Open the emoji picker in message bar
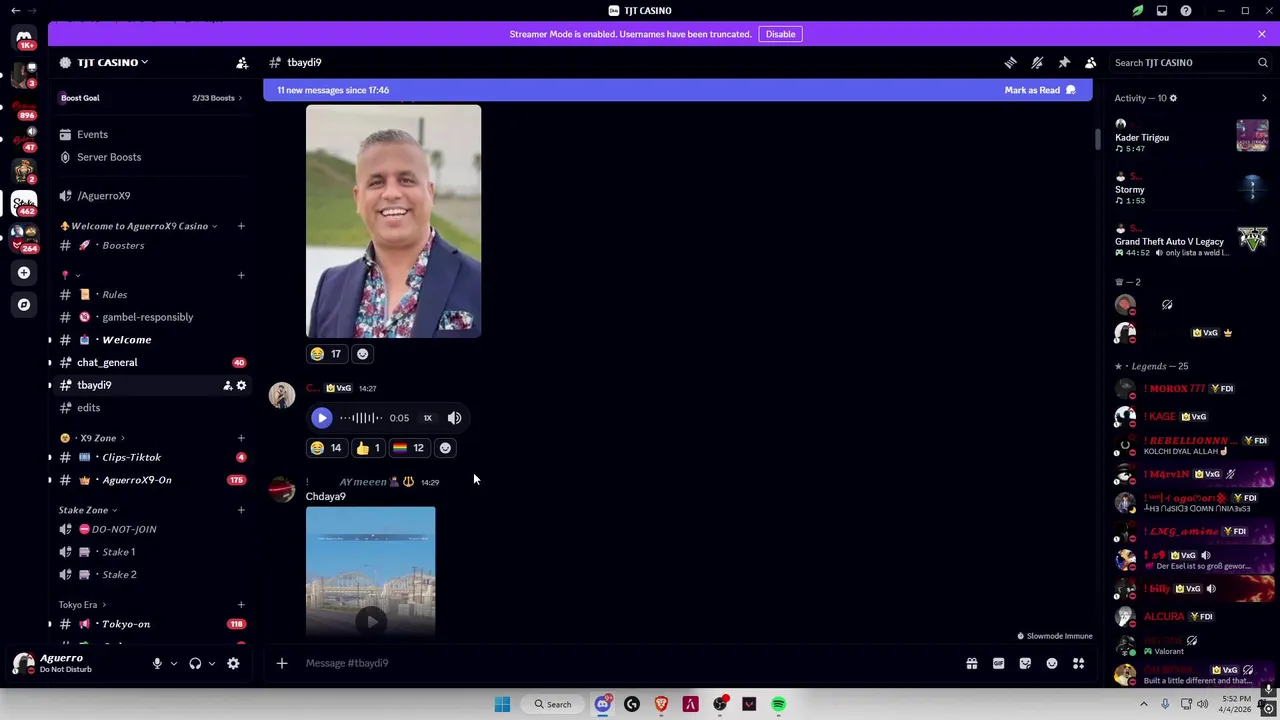 1052,663
